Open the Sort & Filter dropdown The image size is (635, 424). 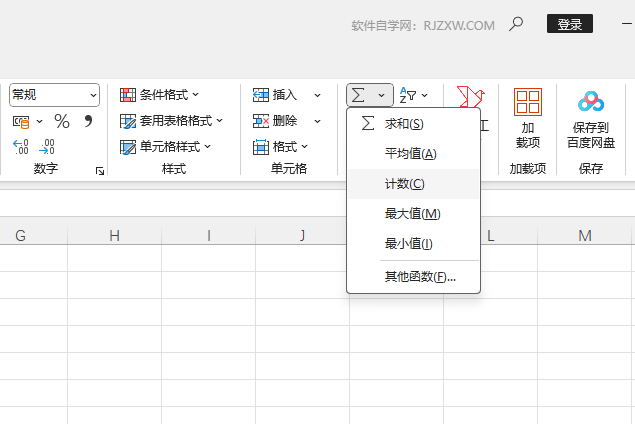tap(413, 95)
